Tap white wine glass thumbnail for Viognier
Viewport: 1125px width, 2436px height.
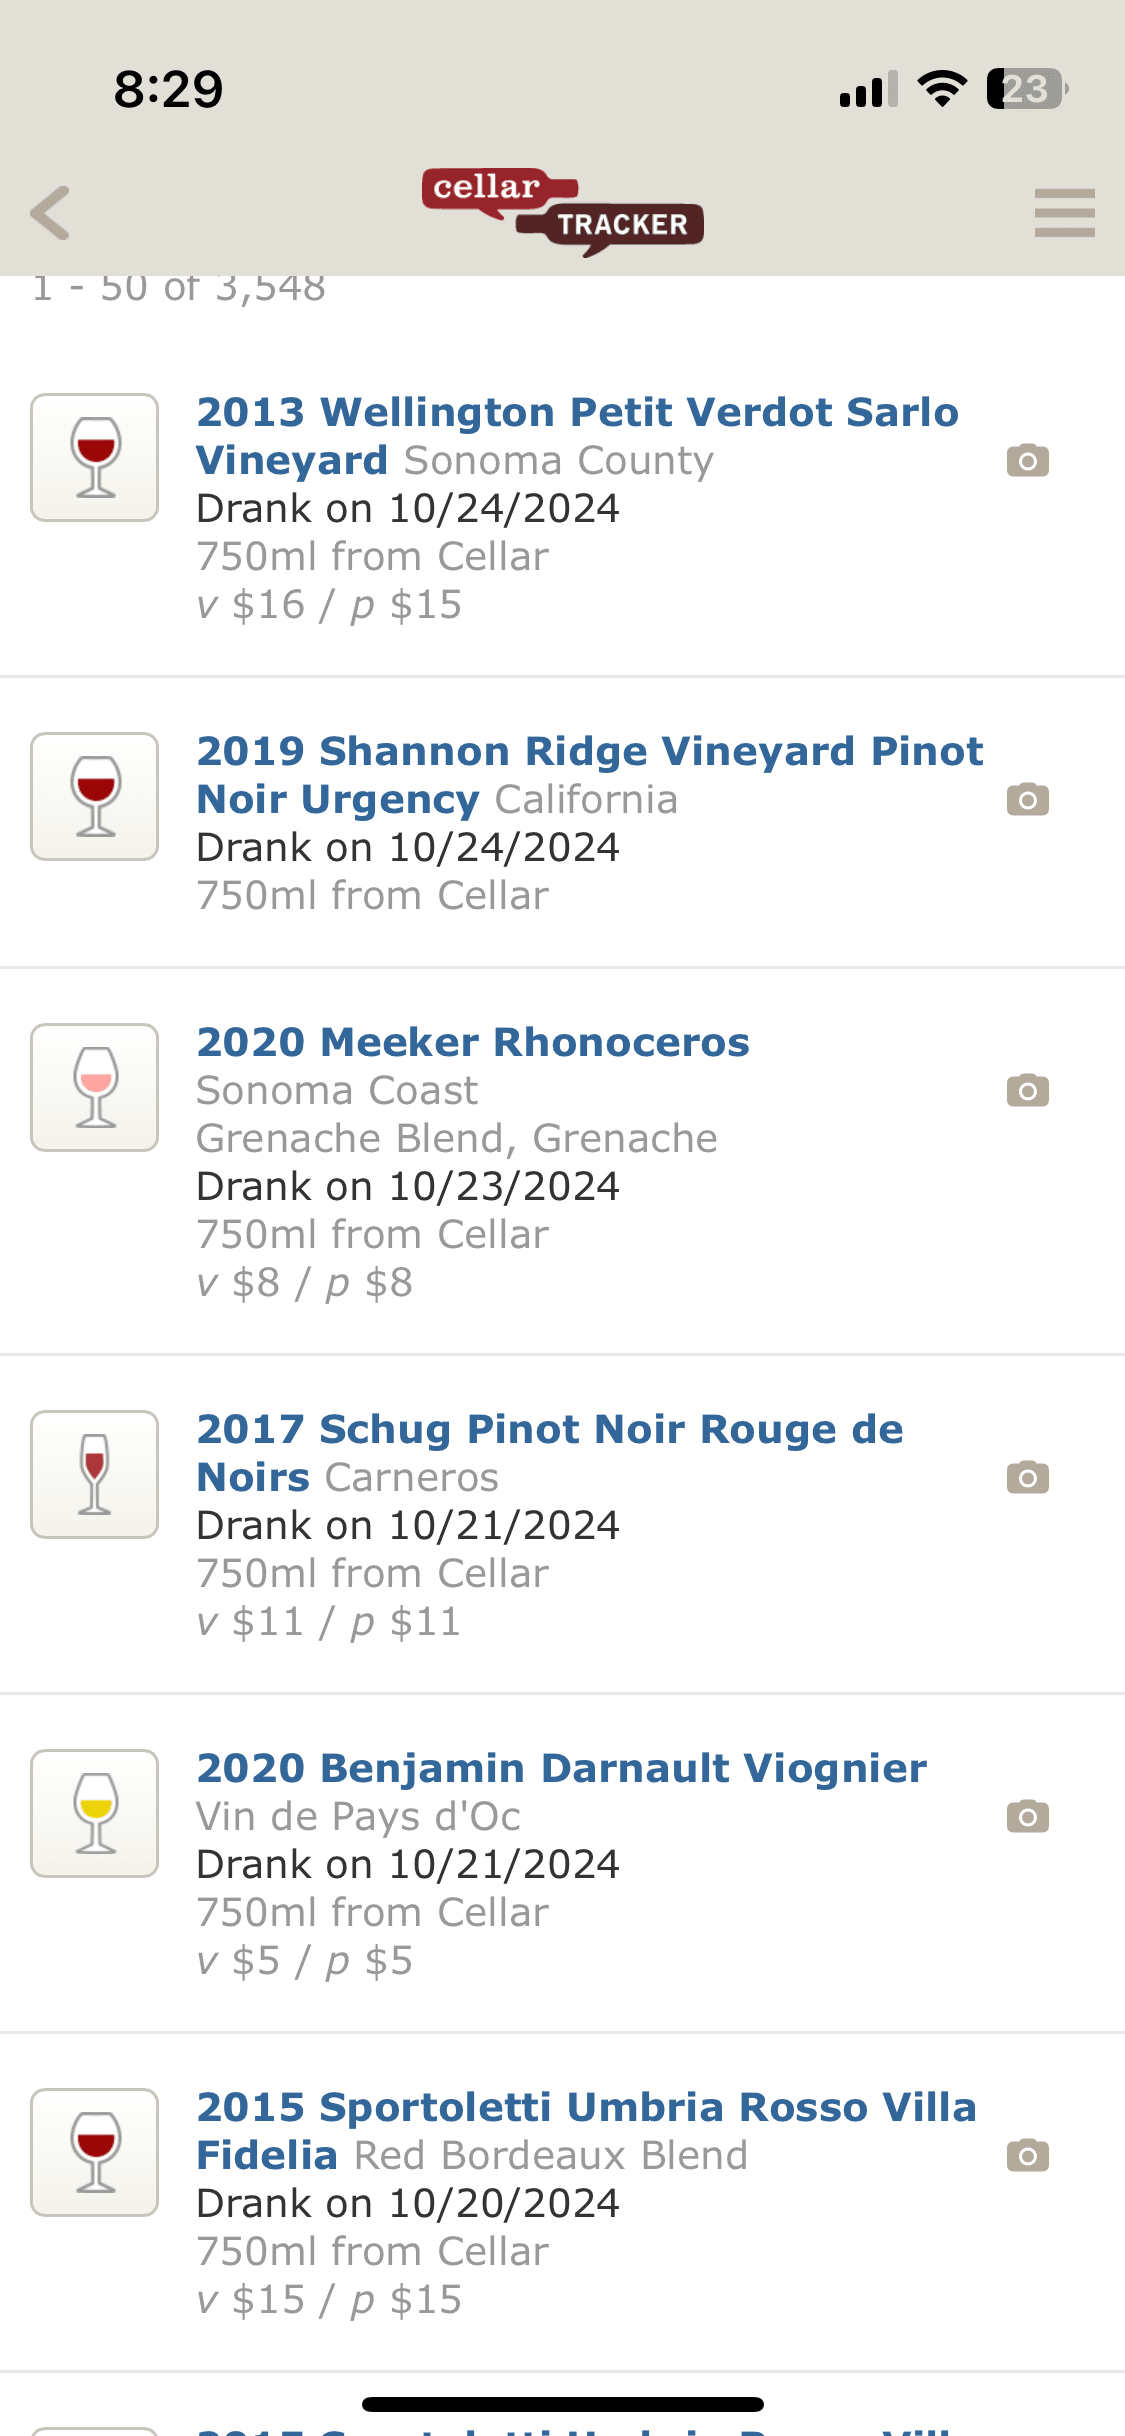[95, 1814]
